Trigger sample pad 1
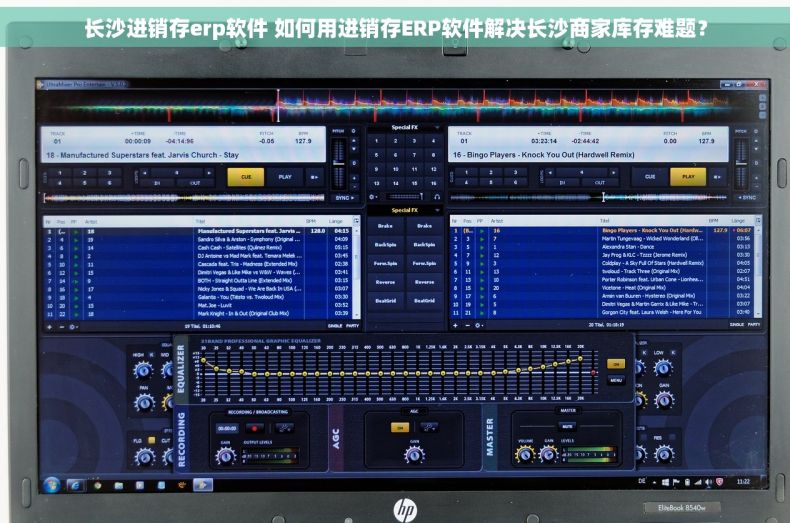The image size is (790, 523). 376,141
